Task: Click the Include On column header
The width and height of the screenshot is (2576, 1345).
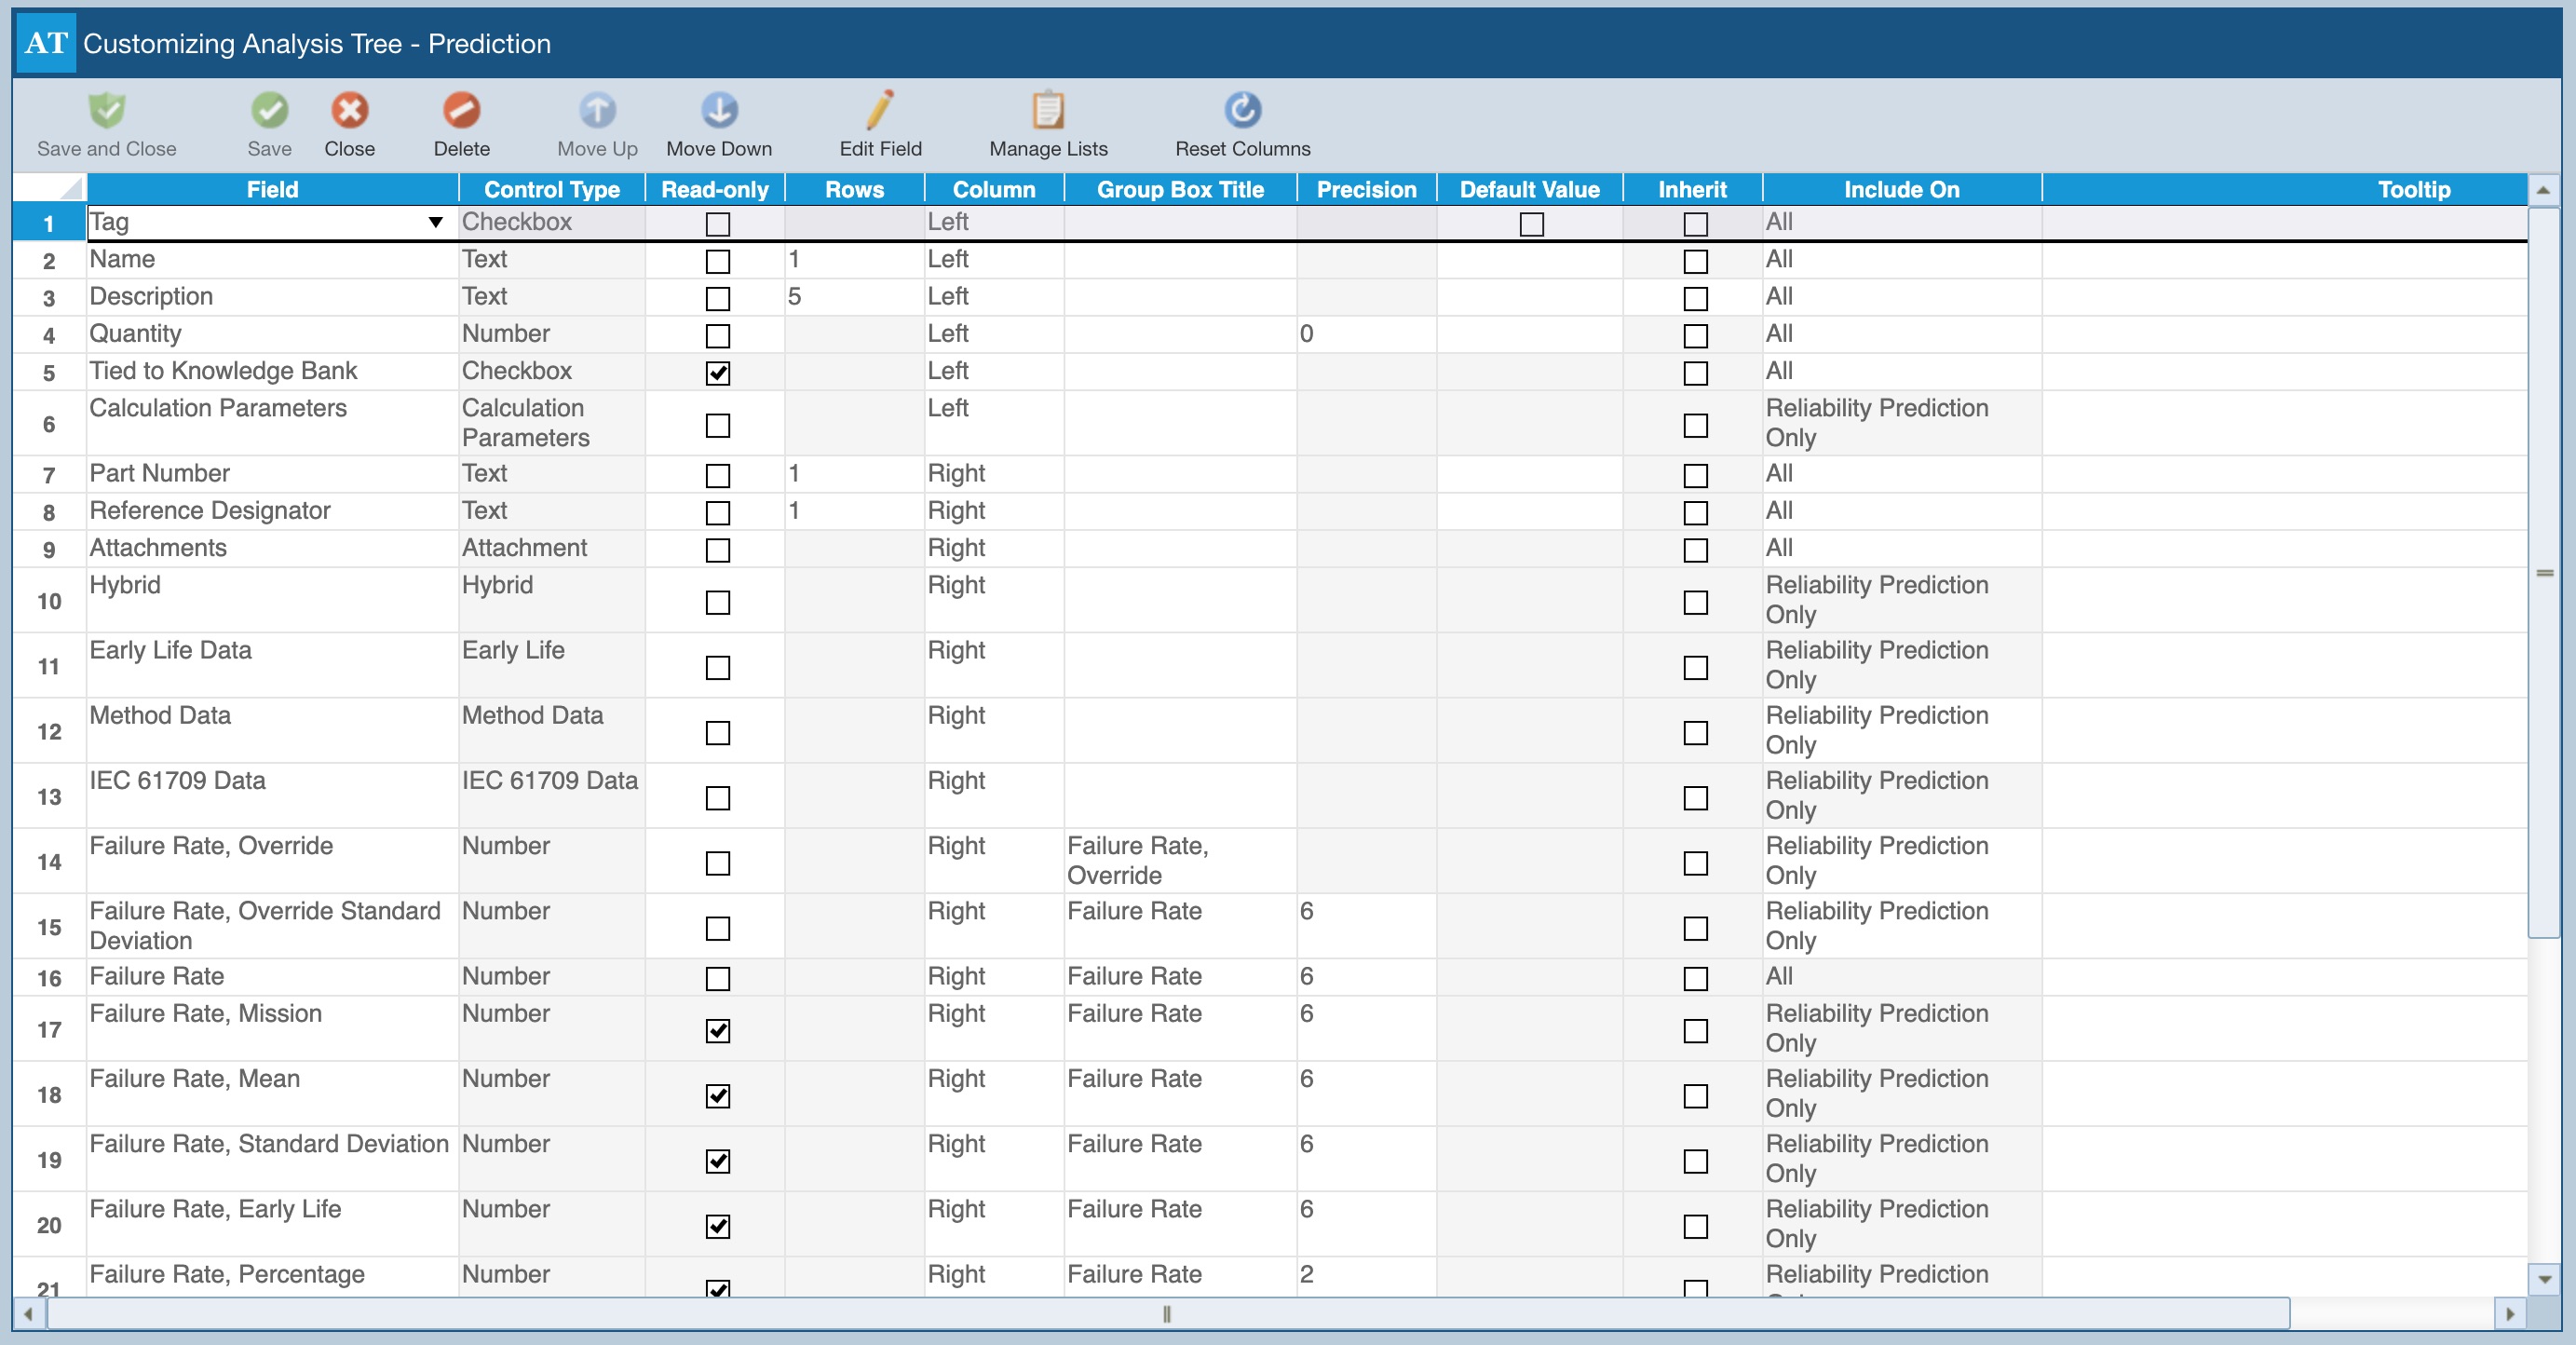Action: [1901, 189]
